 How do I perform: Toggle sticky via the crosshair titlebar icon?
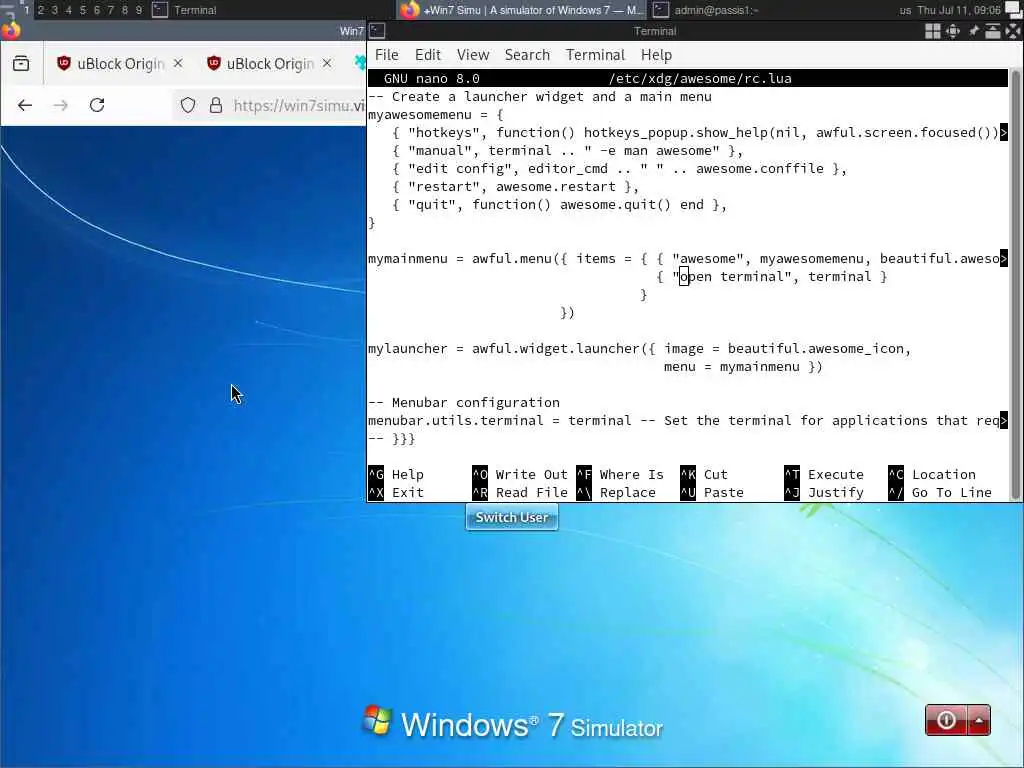953,31
